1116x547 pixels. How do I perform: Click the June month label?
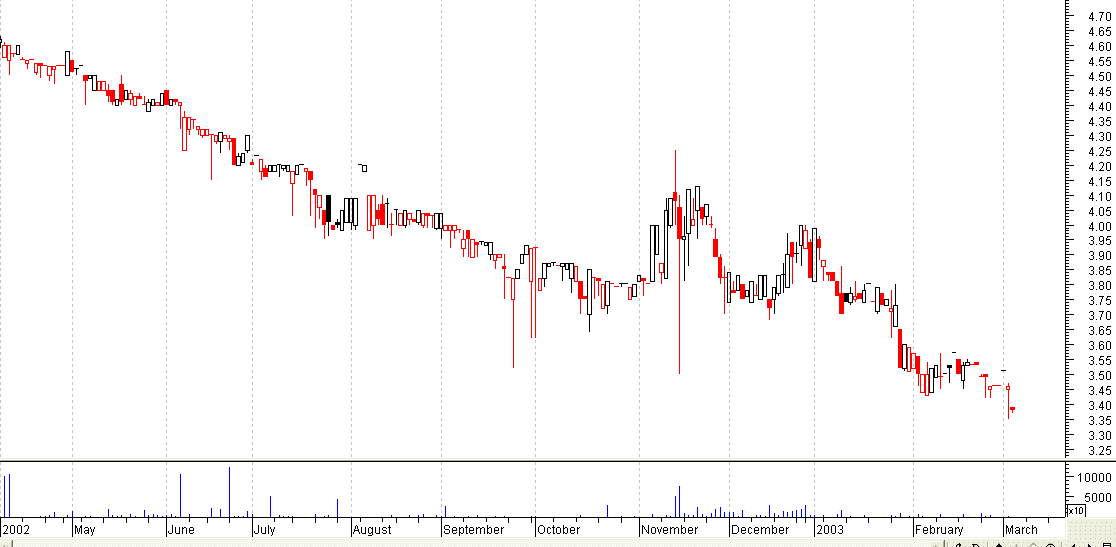click(181, 530)
